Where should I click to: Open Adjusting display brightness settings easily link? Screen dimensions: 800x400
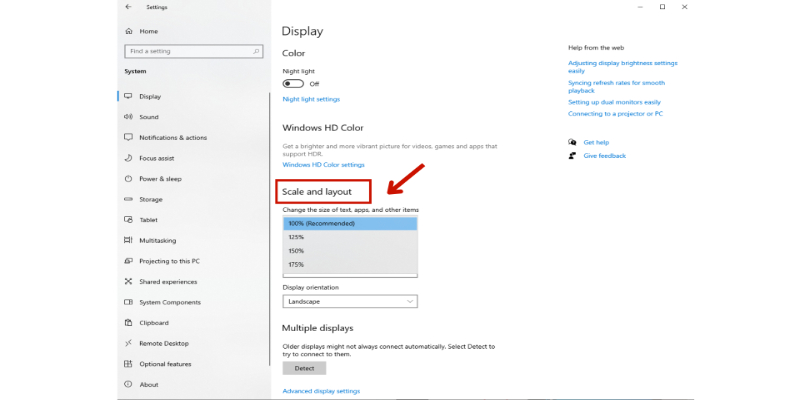(x=623, y=67)
